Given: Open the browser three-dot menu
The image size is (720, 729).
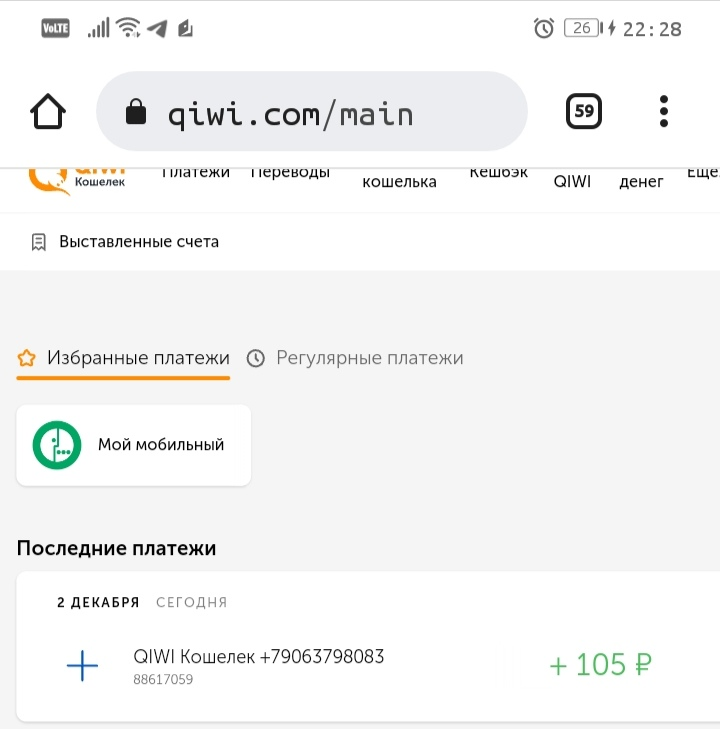Looking at the screenshot, I should click(664, 111).
